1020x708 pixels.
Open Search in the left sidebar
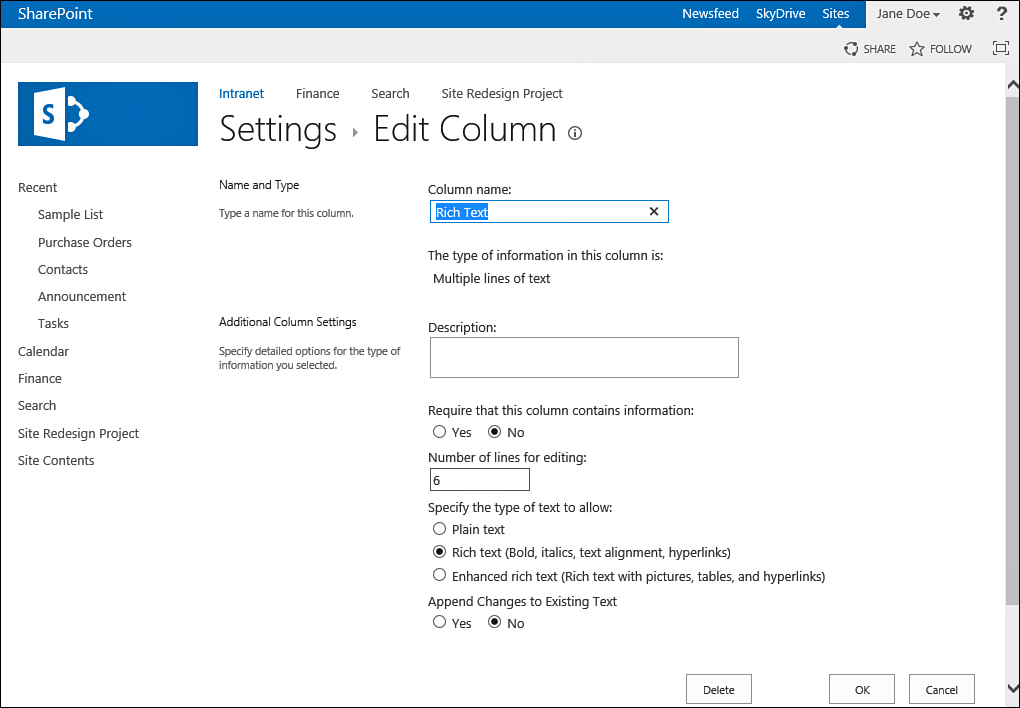37,405
